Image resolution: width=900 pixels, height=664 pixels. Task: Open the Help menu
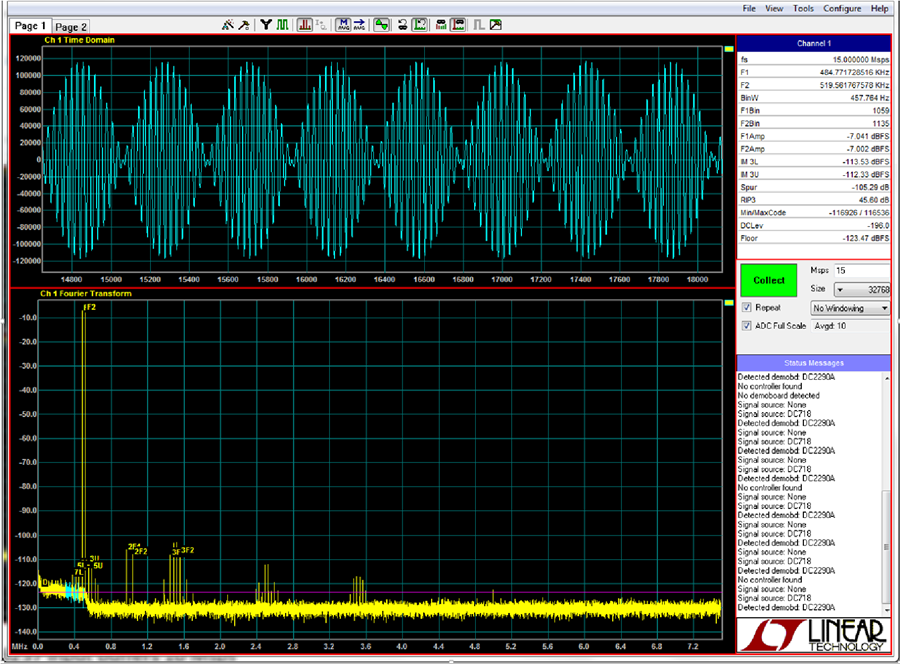(x=879, y=9)
